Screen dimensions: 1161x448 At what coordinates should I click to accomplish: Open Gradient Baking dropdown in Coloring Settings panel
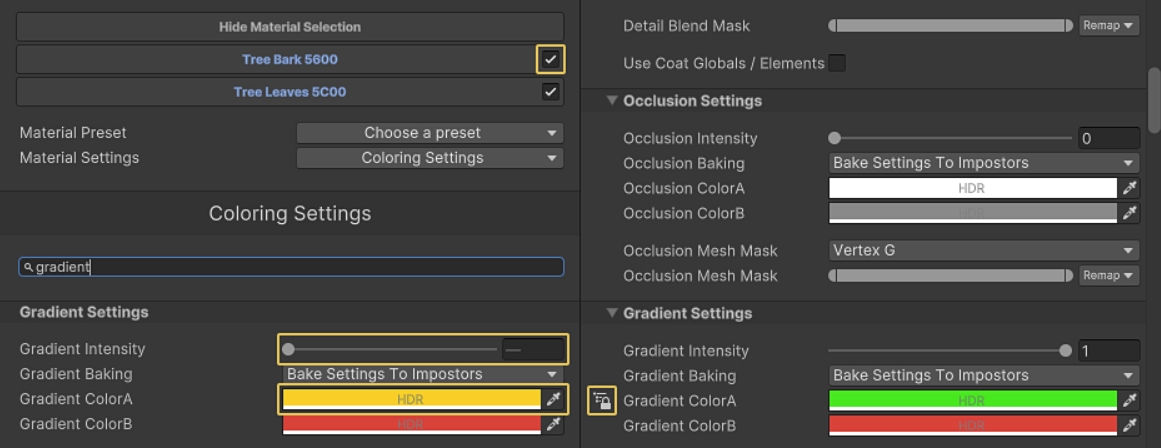point(422,374)
